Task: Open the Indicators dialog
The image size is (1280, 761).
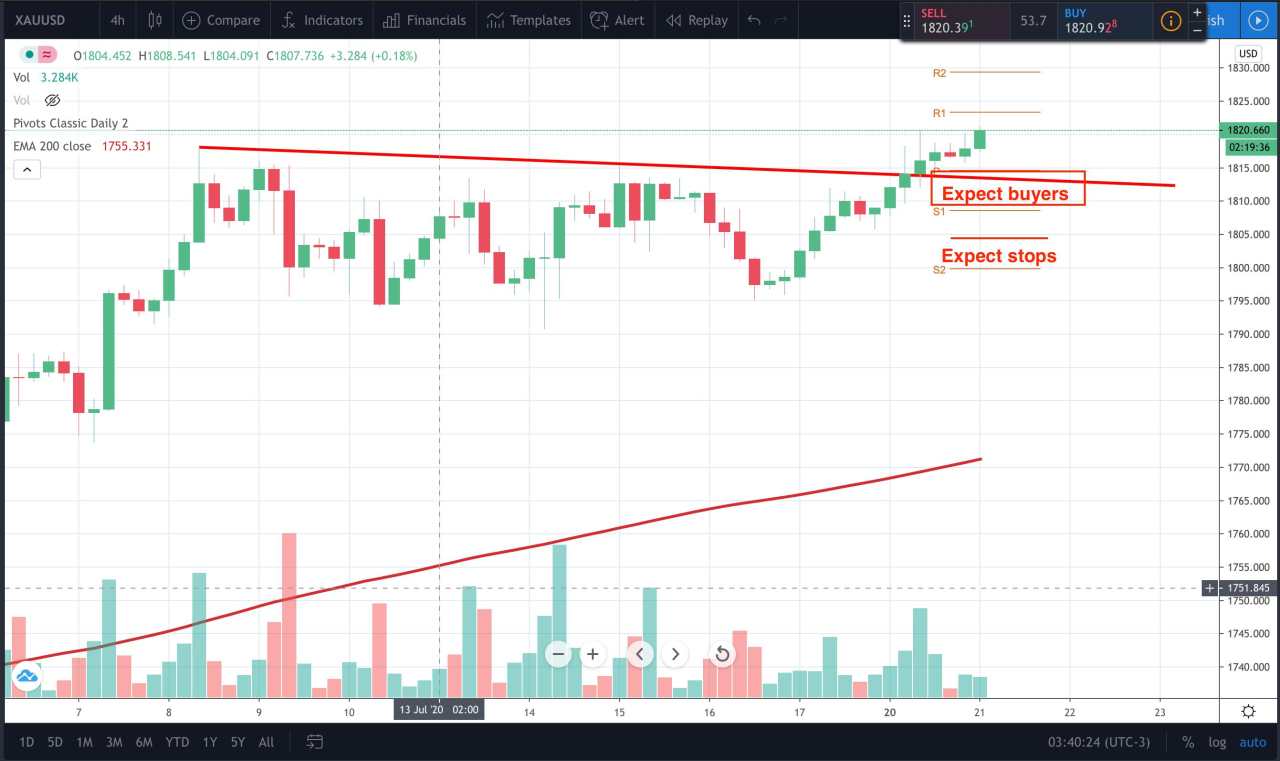Action: [321, 20]
